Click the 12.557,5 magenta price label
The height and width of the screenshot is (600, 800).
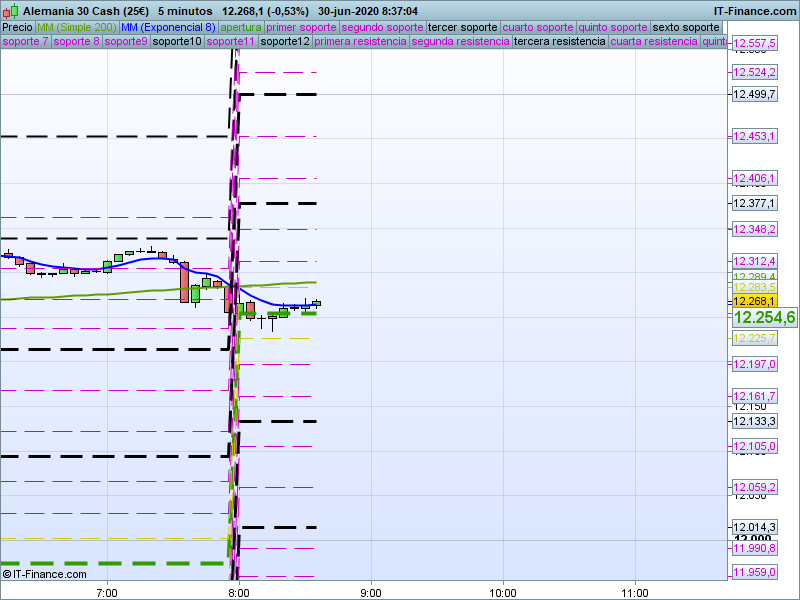(x=754, y=44)
